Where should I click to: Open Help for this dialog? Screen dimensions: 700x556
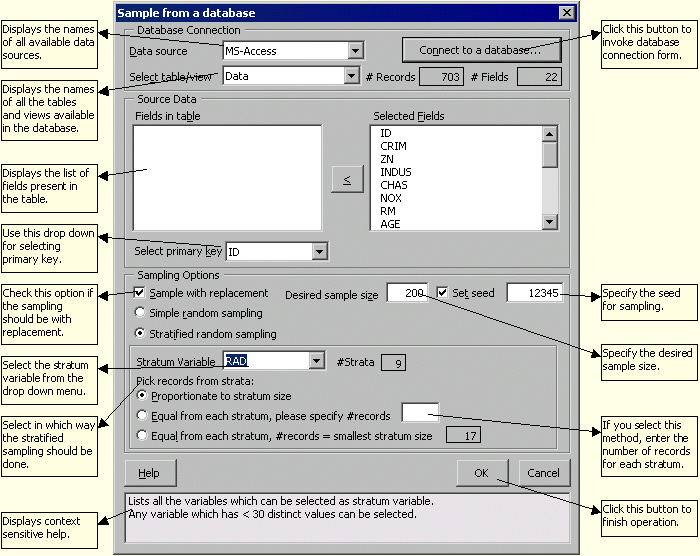tap(149, 473)
